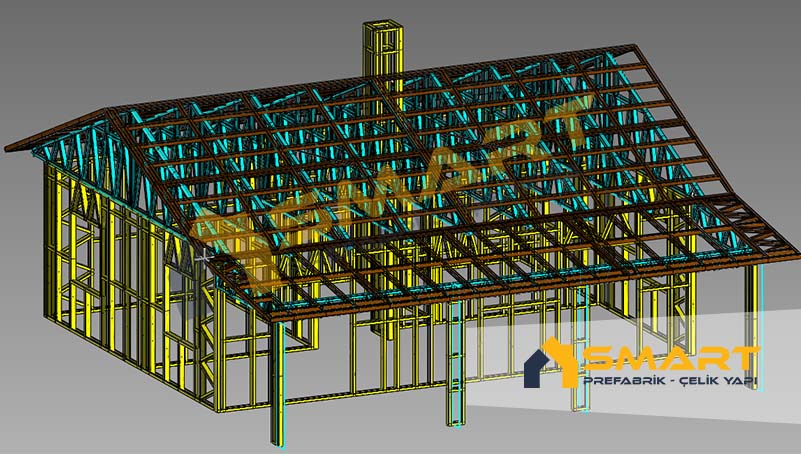Select the leftmost porch support column
Image resolution: width=801 pixels, height=454 pixels.
pos(278,384)
